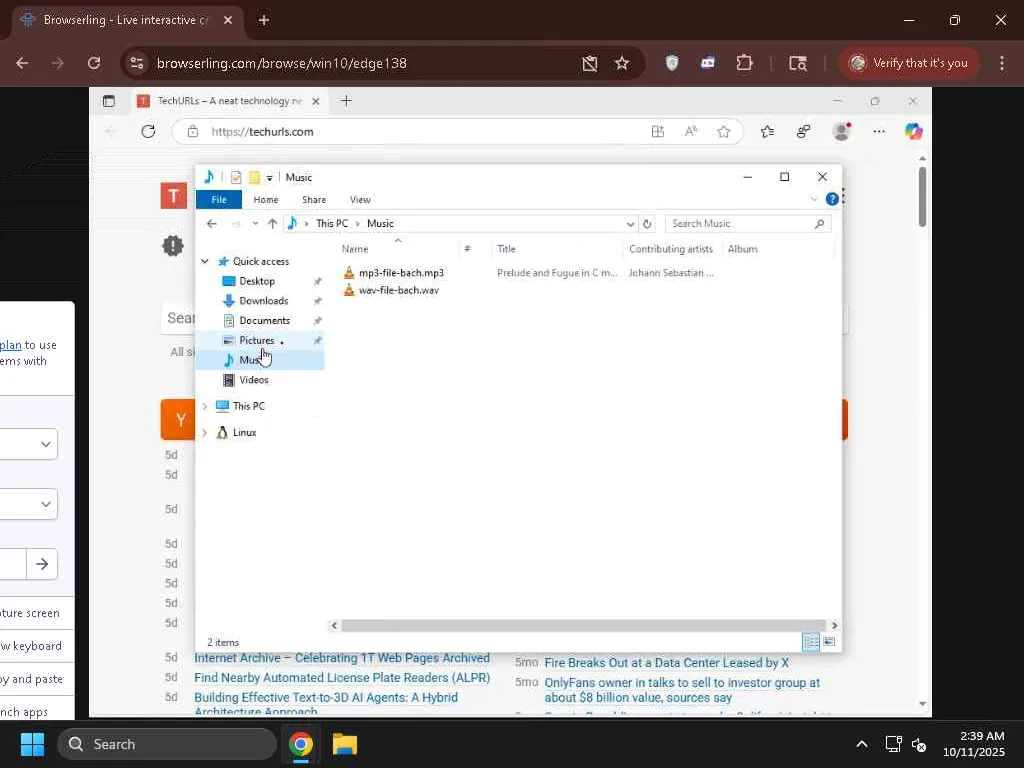Open the Share ribbon tab
Screen dimensions: 1024x768
click(x=314, y=200)
